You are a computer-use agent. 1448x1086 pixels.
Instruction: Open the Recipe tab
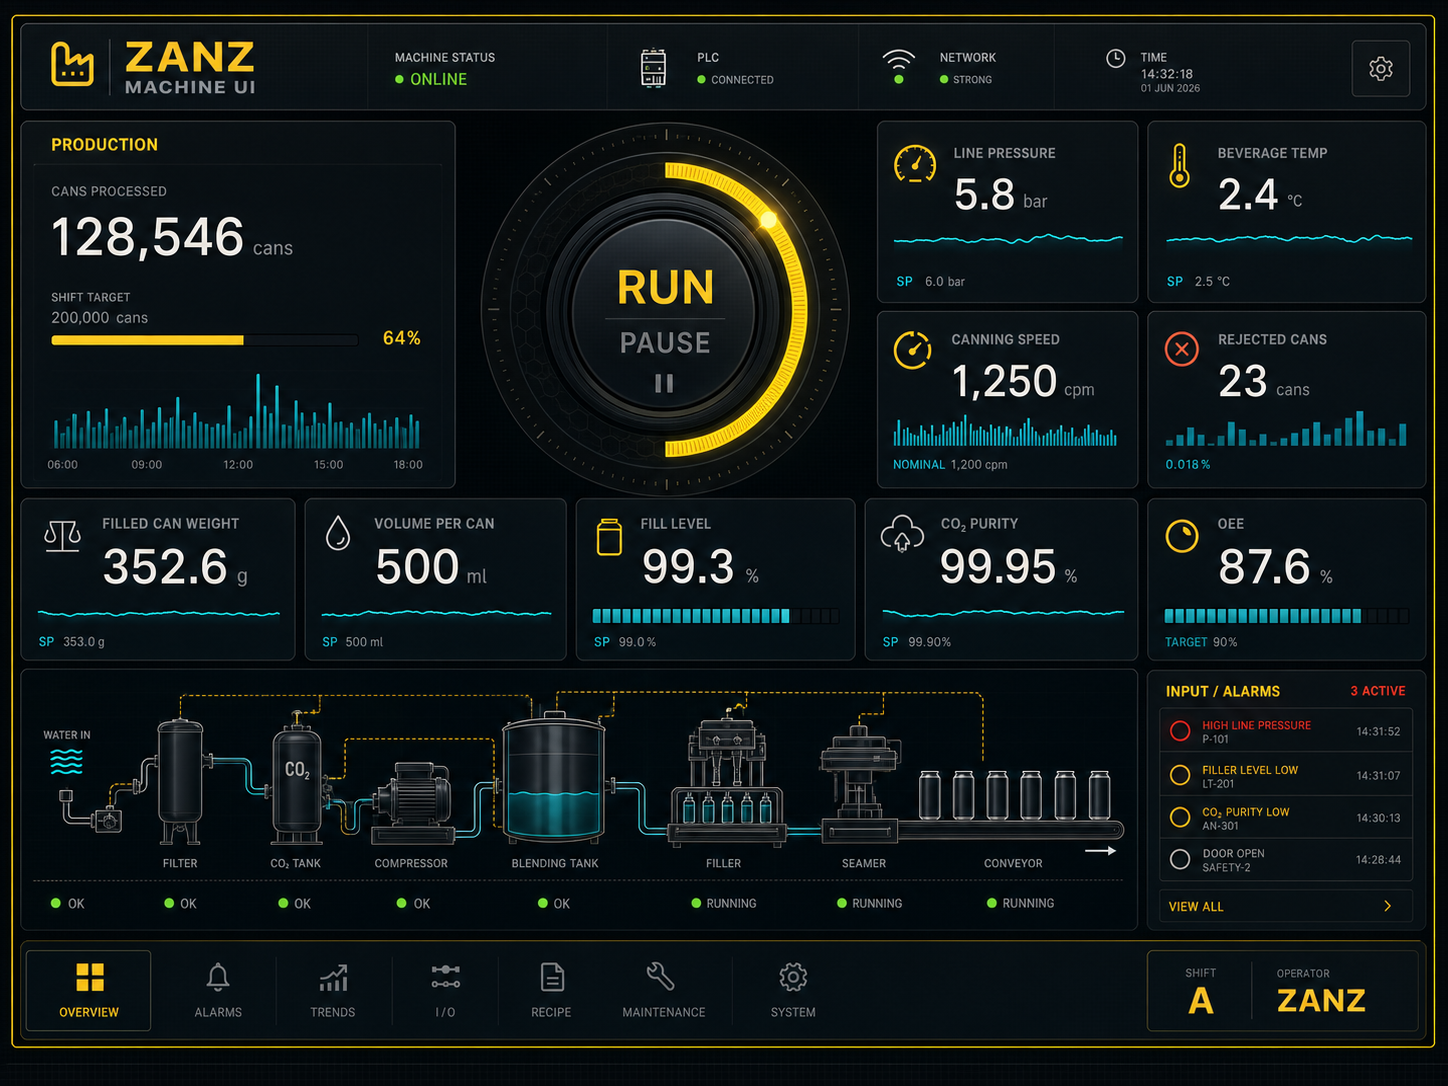(x=551, y=990)
